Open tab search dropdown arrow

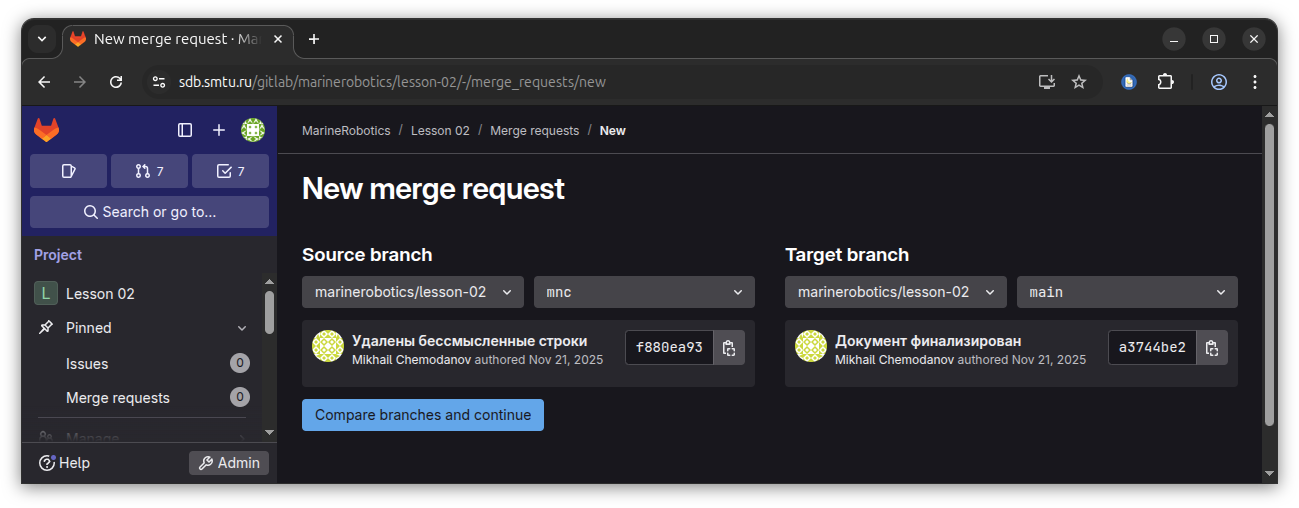[x=42, y=39]
